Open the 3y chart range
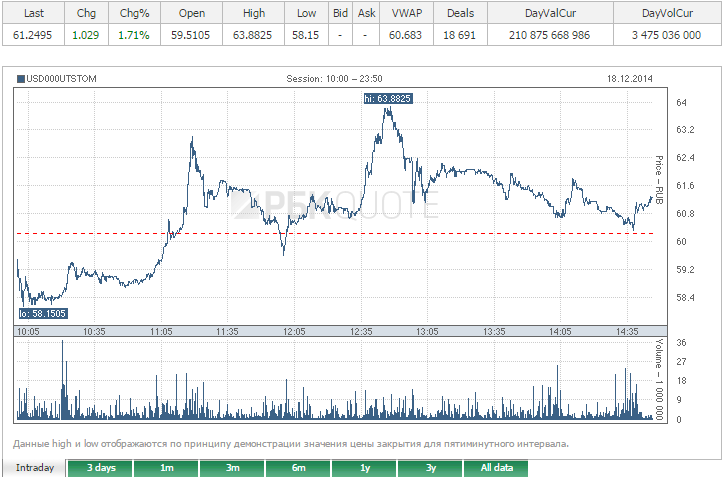The height and width of the screenshot is (477, 724). pyautogui.click(x=430, y=468)
